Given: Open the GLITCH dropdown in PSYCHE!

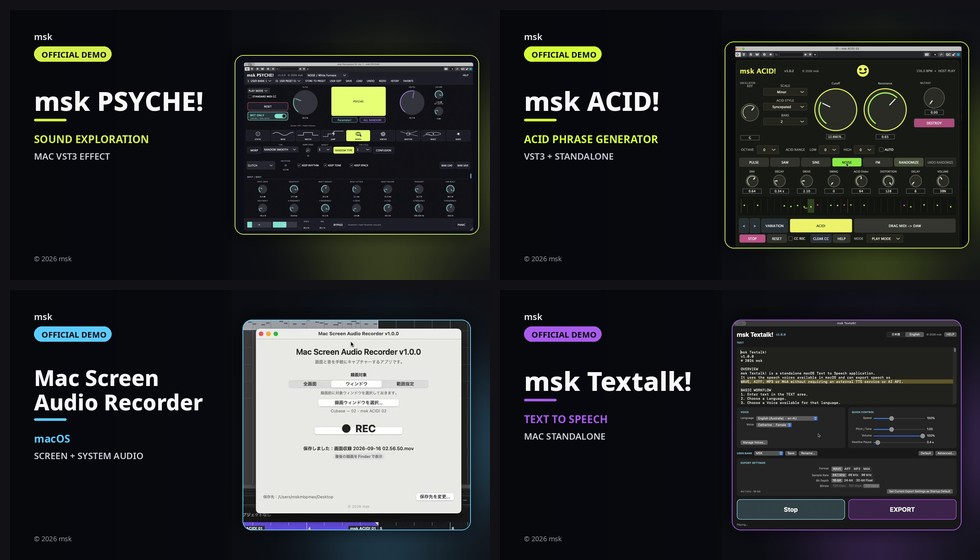Looking at the screenshot, I should (261, 166).
